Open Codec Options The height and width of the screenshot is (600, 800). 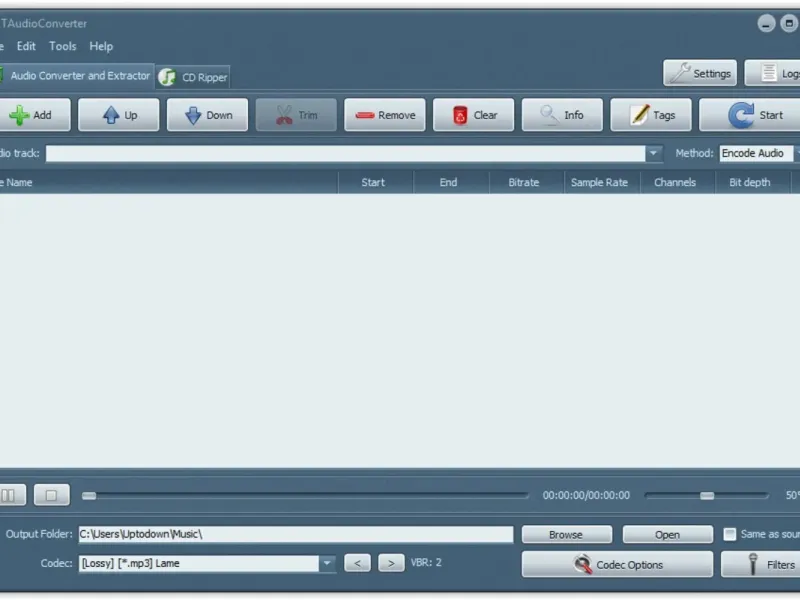coord(617,564)
